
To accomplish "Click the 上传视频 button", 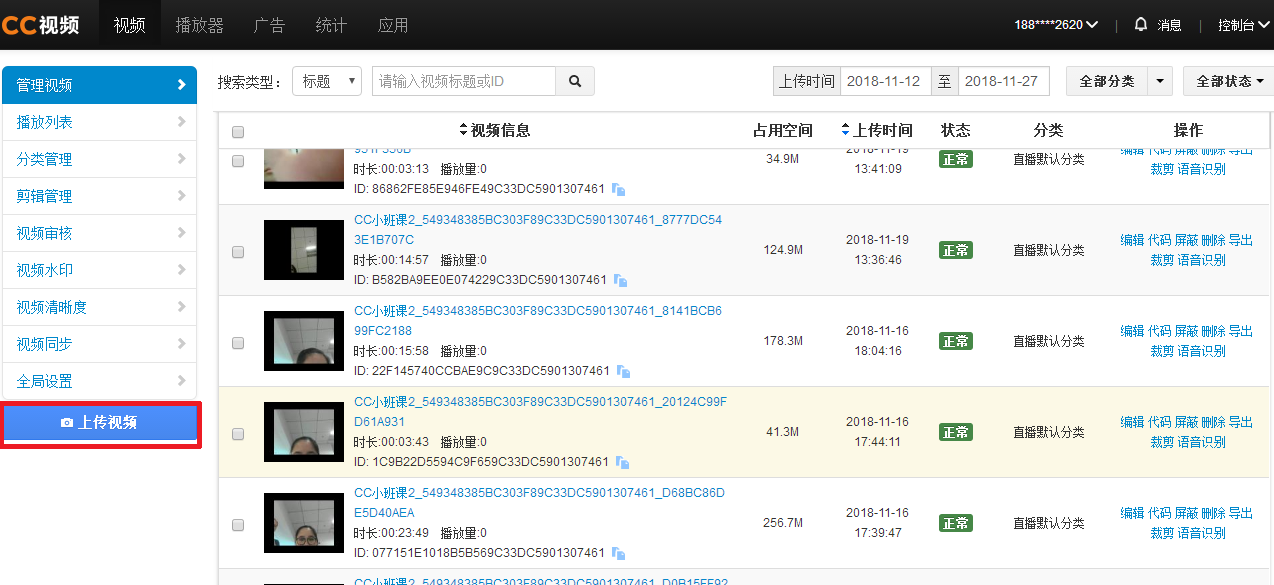I will tap(100, 423).
